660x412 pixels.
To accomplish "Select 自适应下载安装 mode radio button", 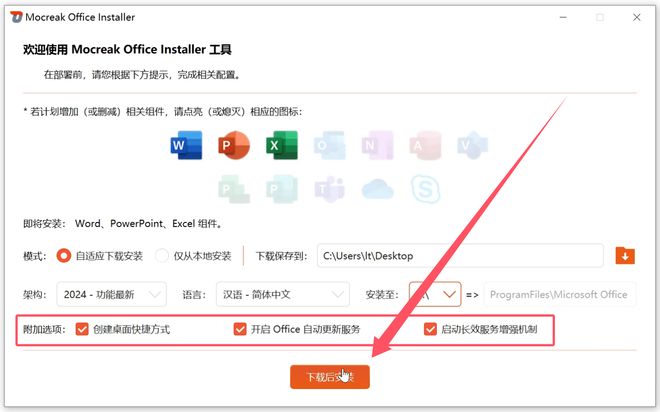I will (x=64, y=255).
